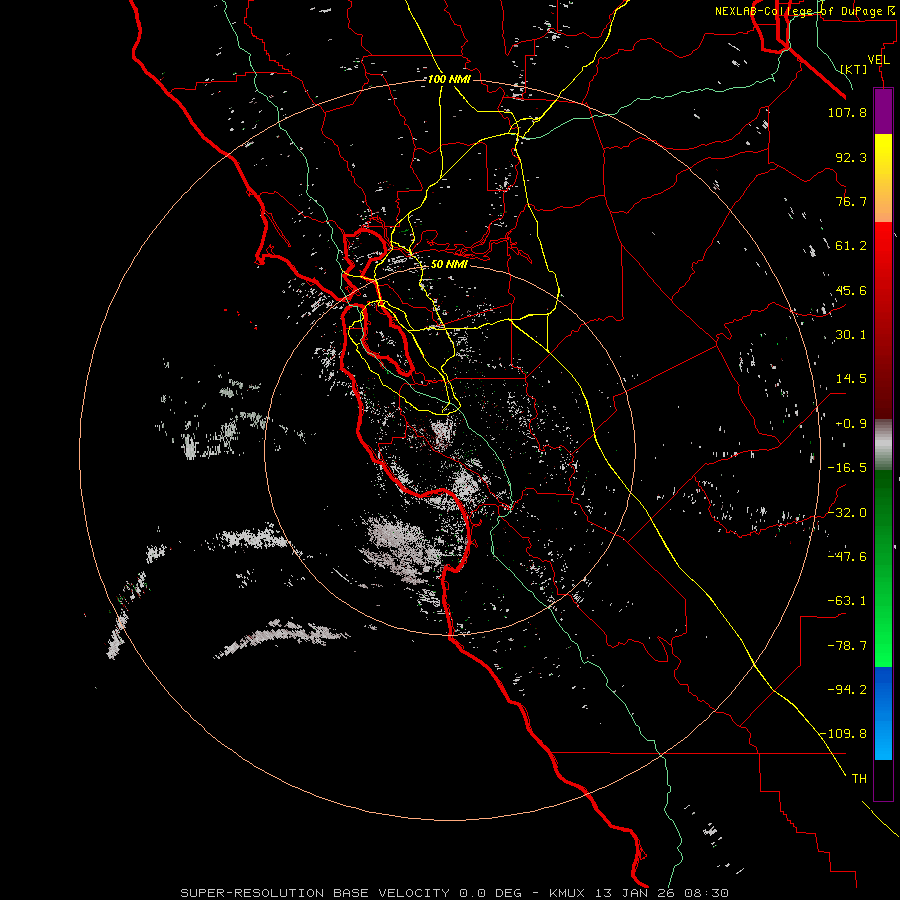Click the '100 NMI' range ring label
Image resolution: width=900 pixels, height=900 pixels.
449,79
